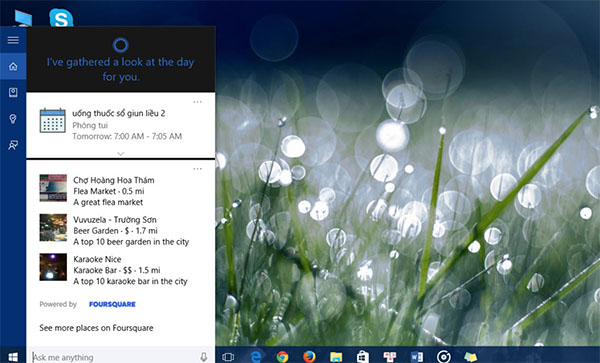Open the Cortana Notebook icon

[13, 93]
